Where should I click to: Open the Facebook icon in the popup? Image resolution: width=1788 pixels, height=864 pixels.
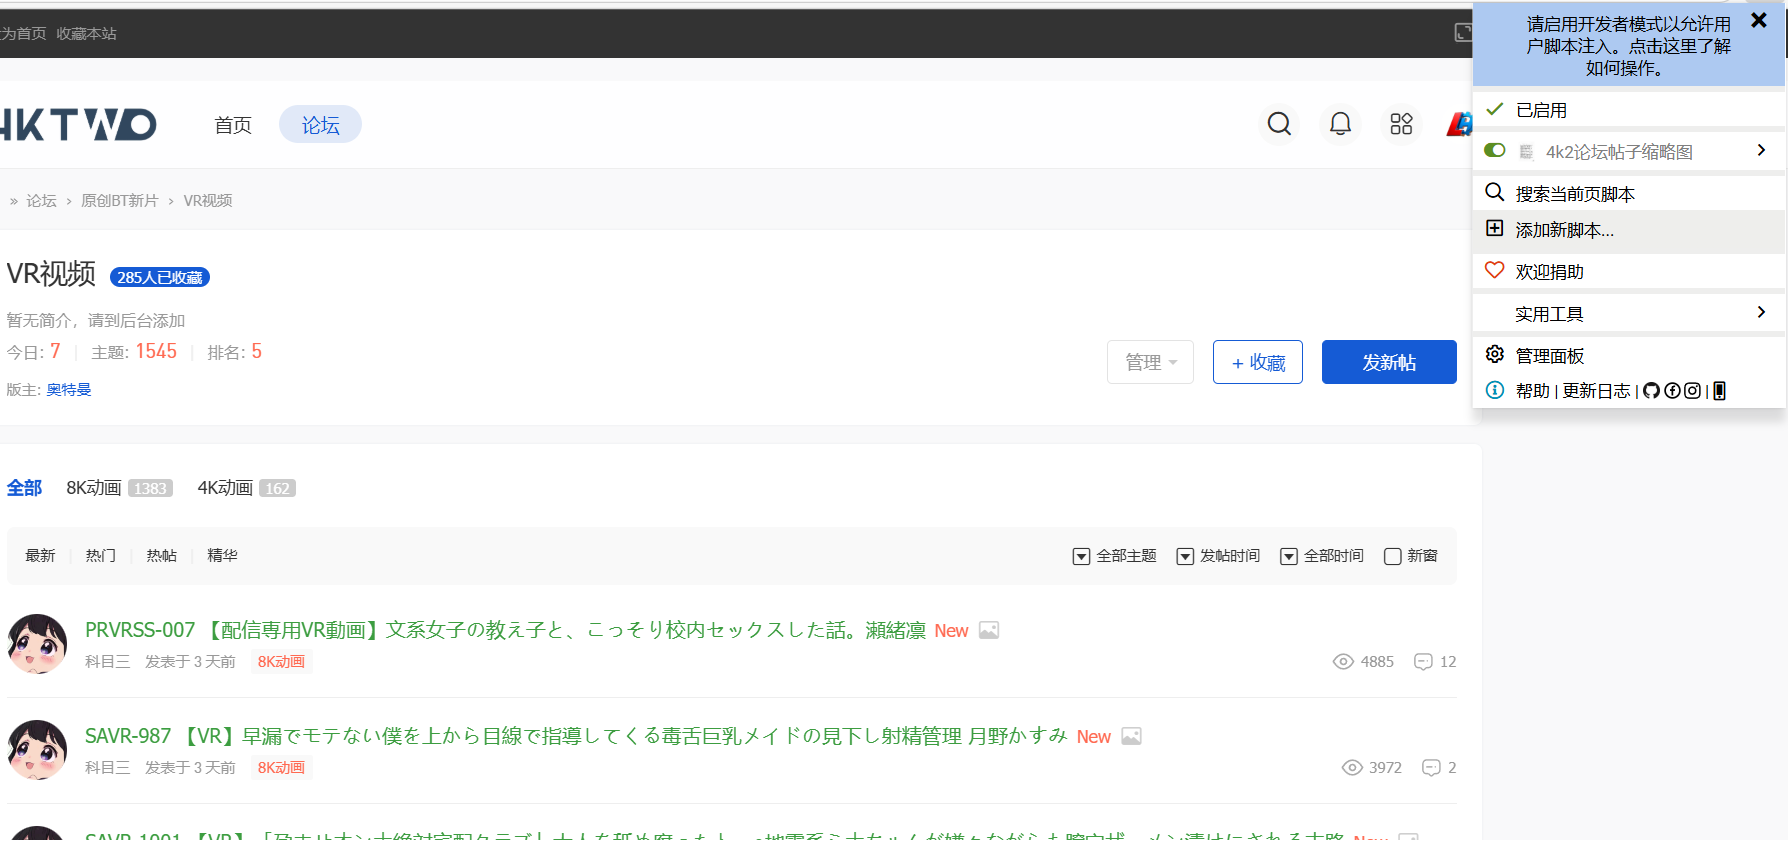pos(1672,391)
